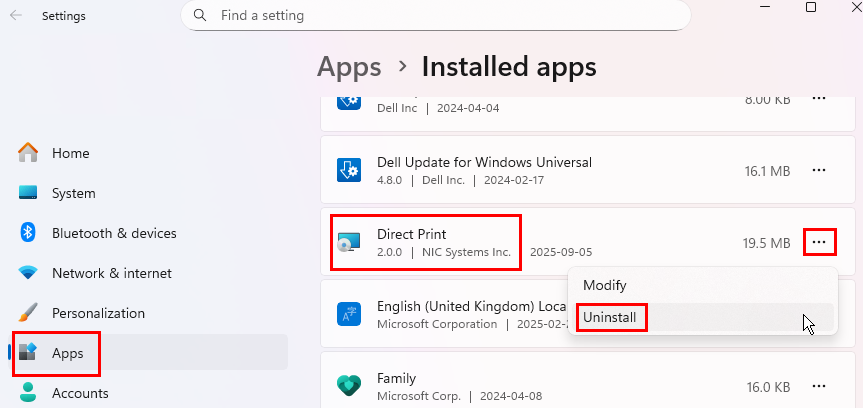Select the Accounts person icon
This screenshot has height=408, width=863.
click(x=28, y=392)
